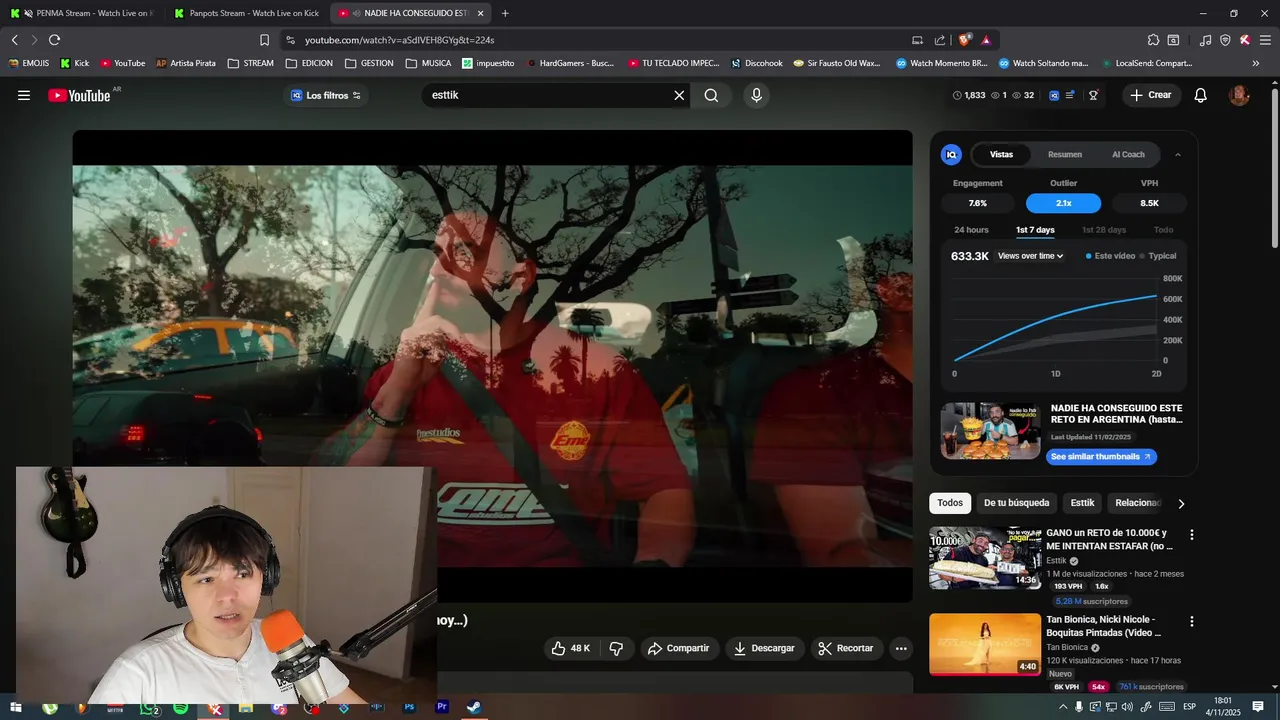The height and width of the screenshot is (720, 1280).
Task: Click the Crear create button
Action: click(x=1151, y=95)
